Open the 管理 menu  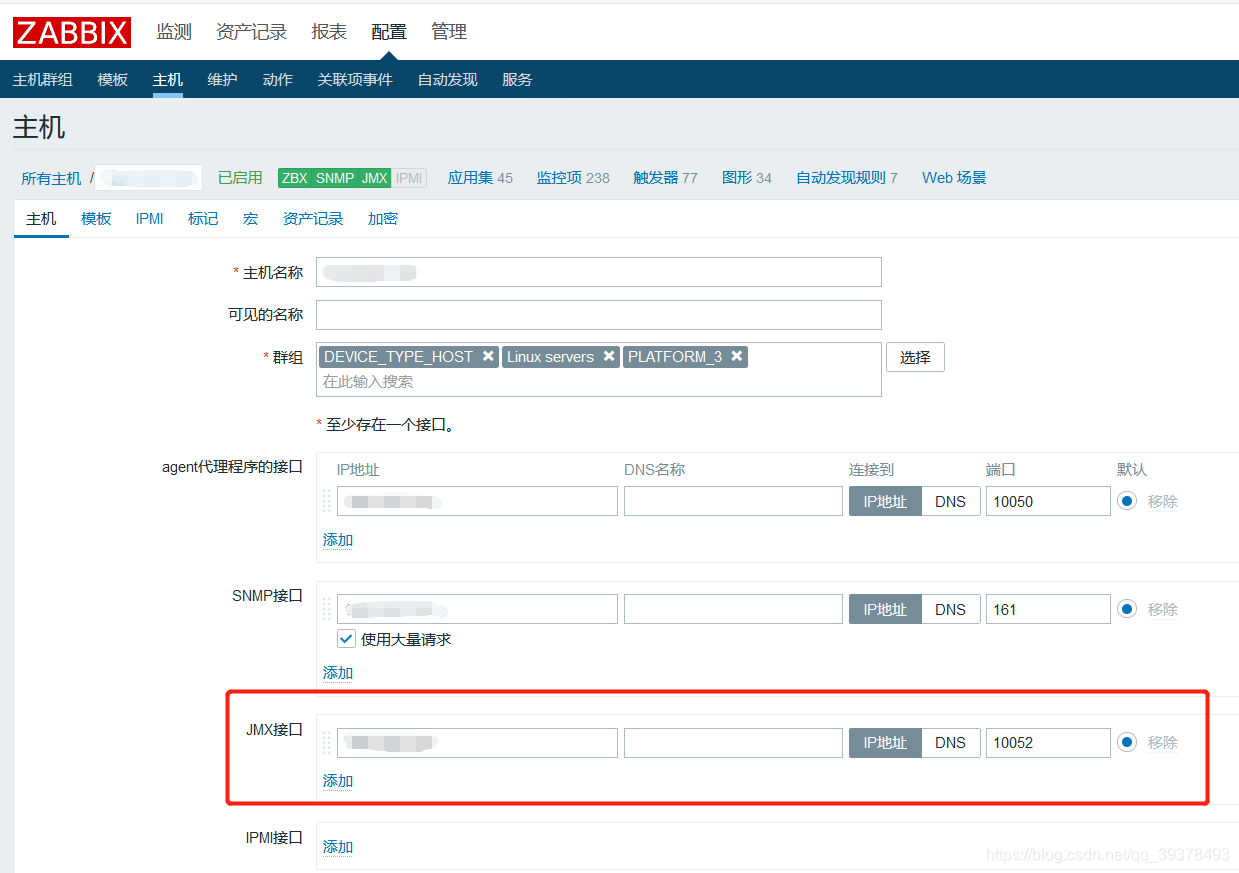449,31
